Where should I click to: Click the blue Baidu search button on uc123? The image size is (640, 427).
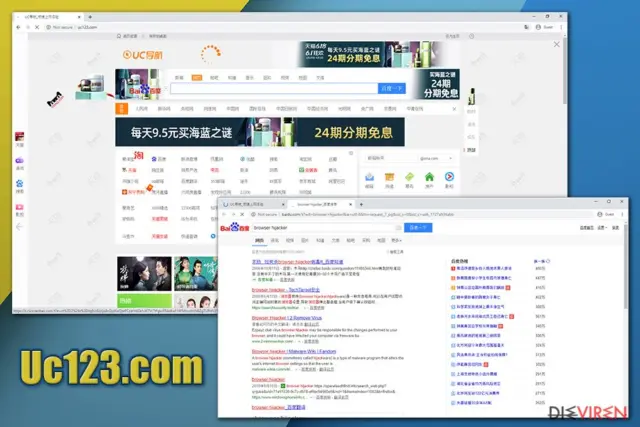(392, 88)
